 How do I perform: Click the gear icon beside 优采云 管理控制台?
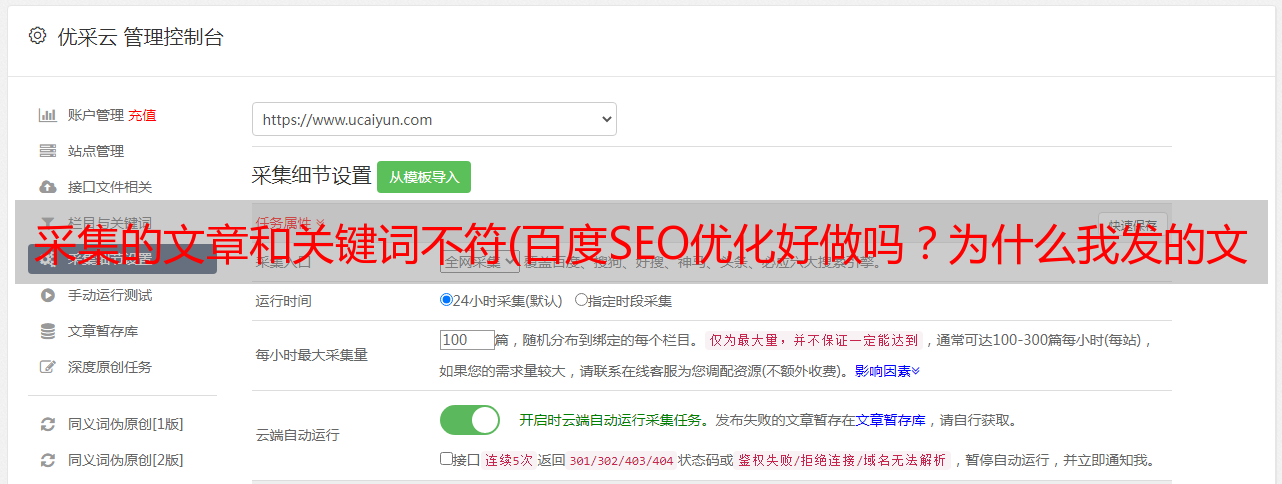37,36
